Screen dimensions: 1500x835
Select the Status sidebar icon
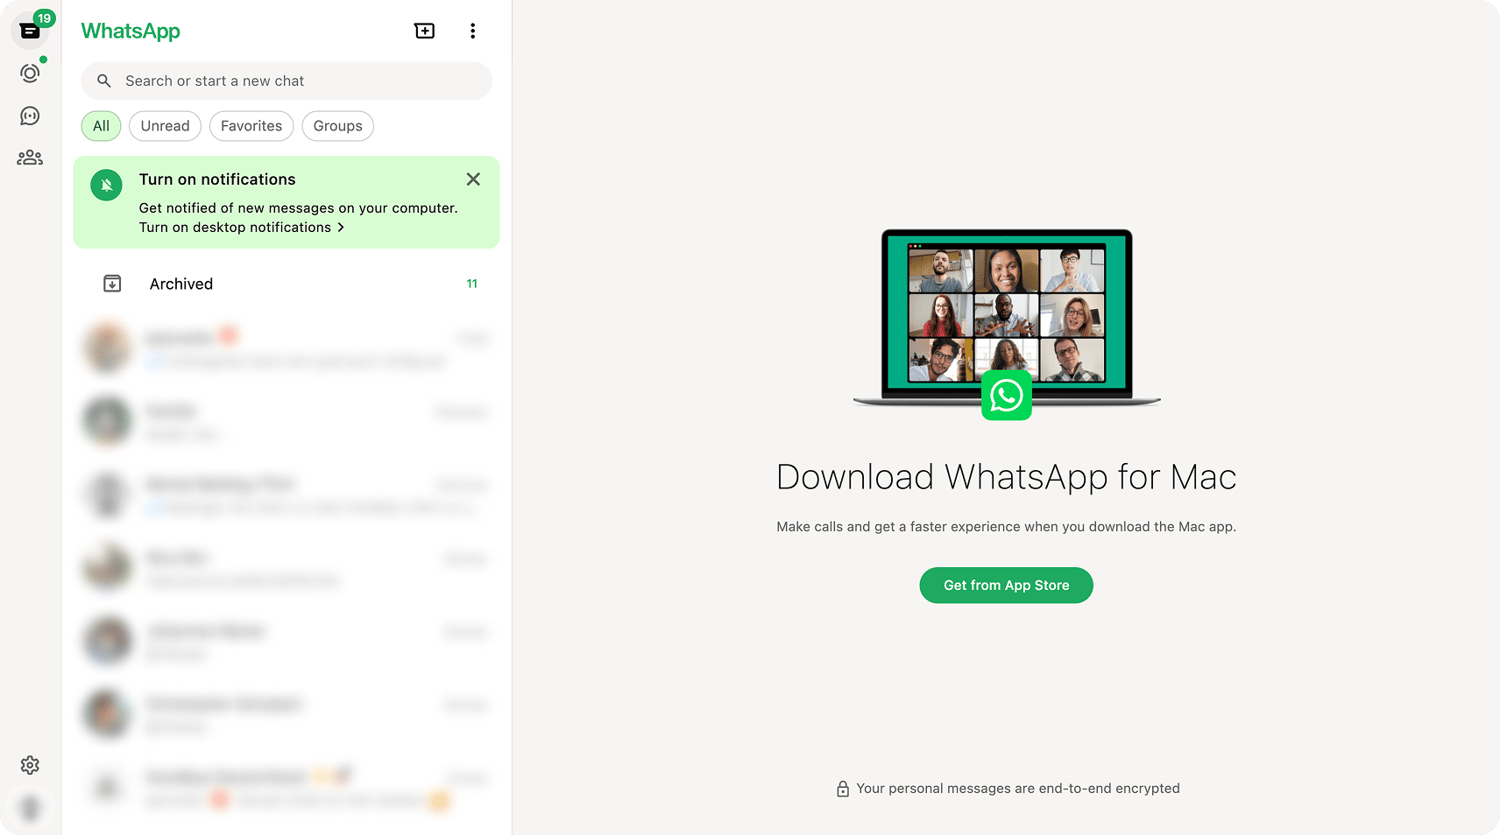pos(30,72)
